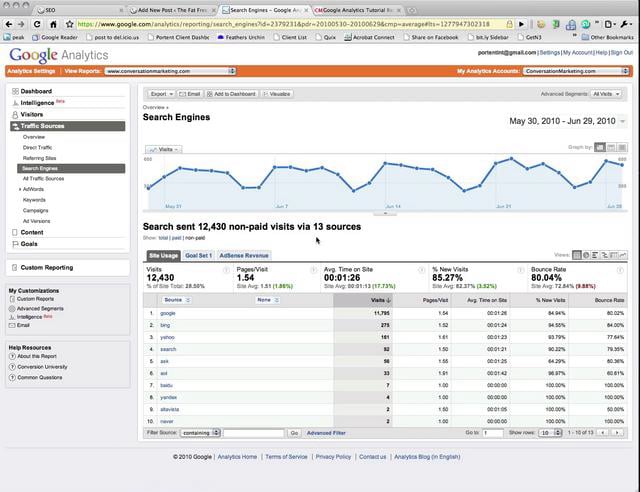
Task: Click Add to Dashboard button
Action: 232,94
